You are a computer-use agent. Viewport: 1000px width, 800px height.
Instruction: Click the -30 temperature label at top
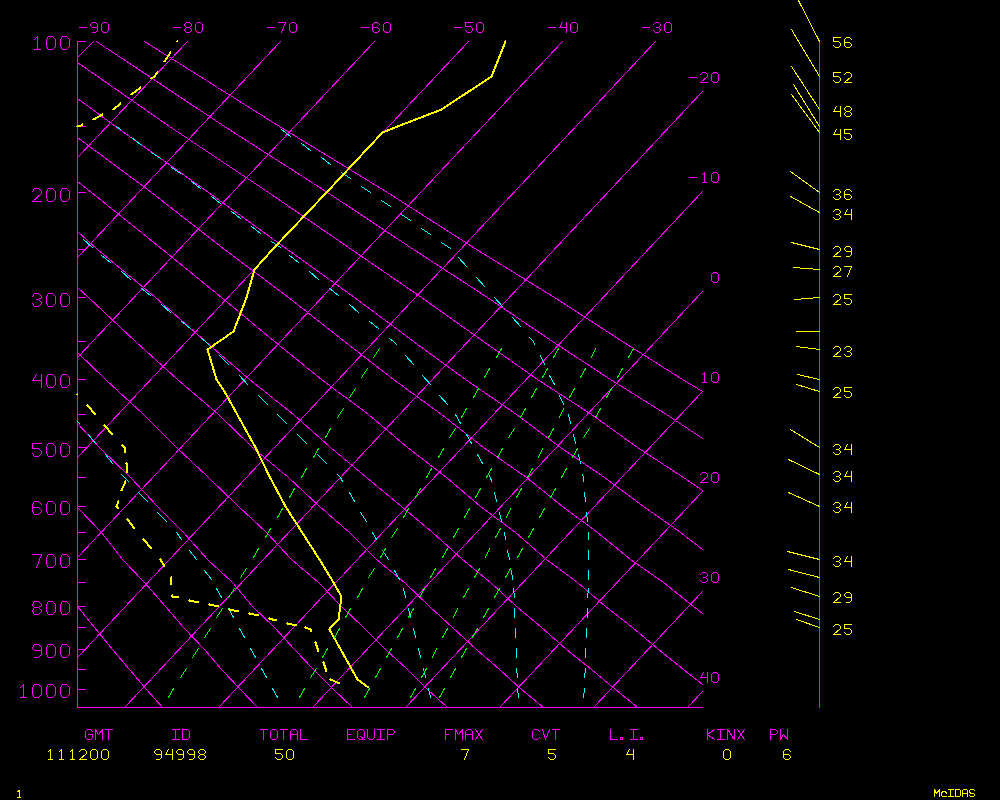coord(655,28)
